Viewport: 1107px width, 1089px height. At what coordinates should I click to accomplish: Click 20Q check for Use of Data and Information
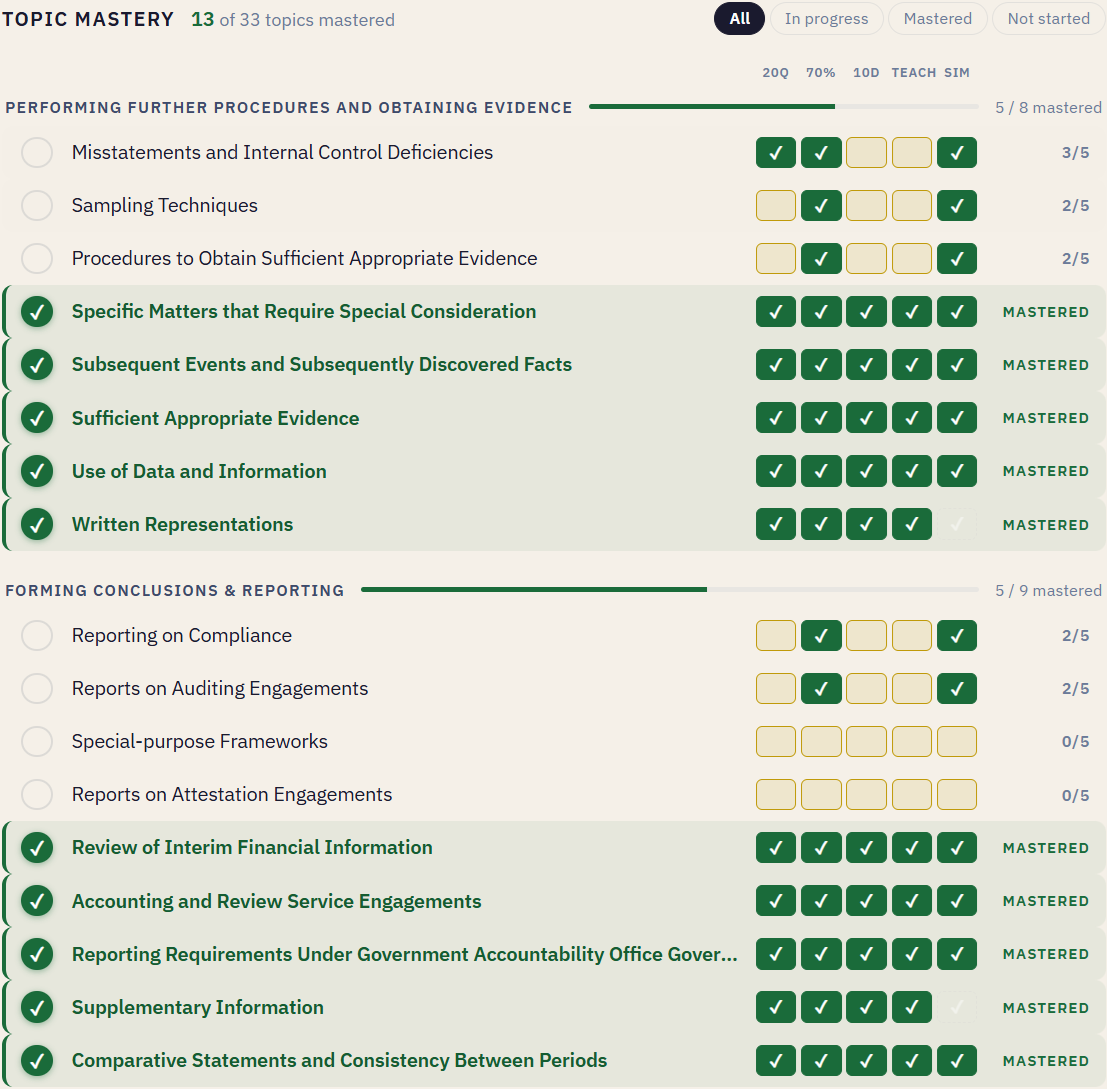pyautogui.click(x=776, y=471)
